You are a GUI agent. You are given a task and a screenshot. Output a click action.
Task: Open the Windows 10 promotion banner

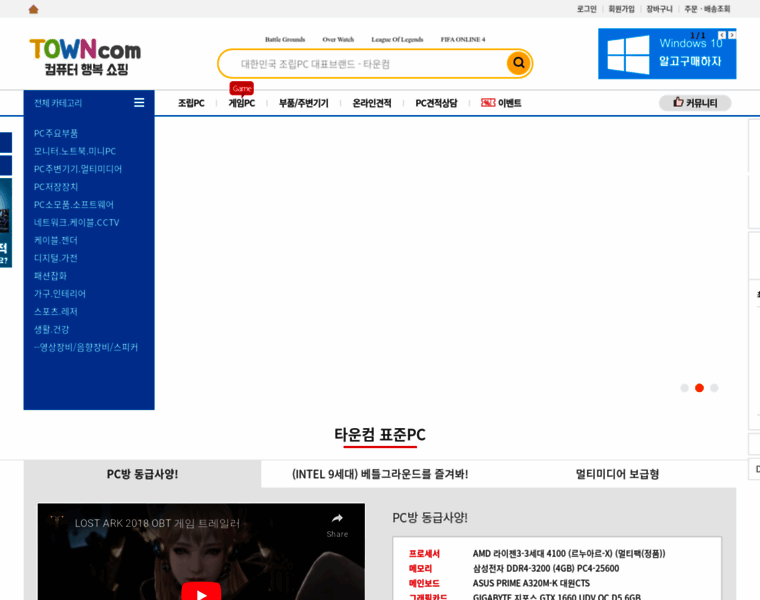(x=667, y=53)
